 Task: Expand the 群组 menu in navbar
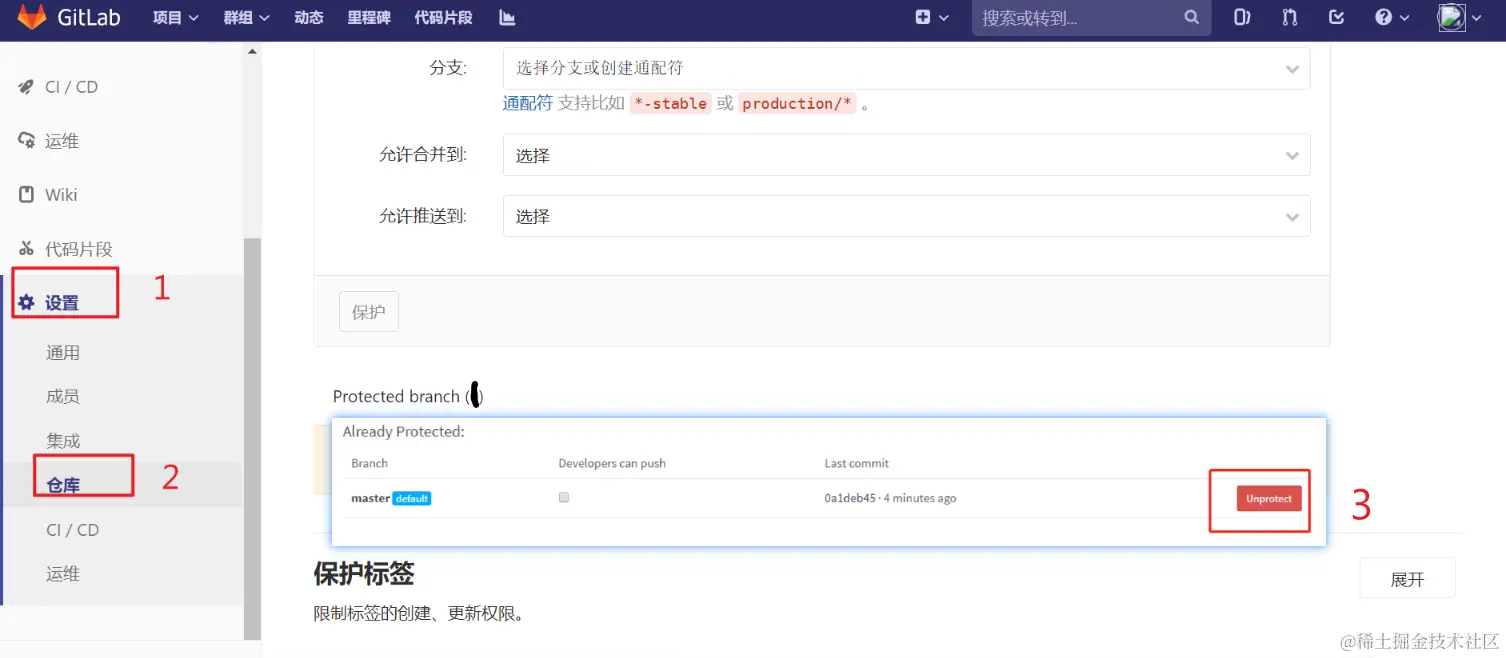pyautogui.click(x=246, y=18)
